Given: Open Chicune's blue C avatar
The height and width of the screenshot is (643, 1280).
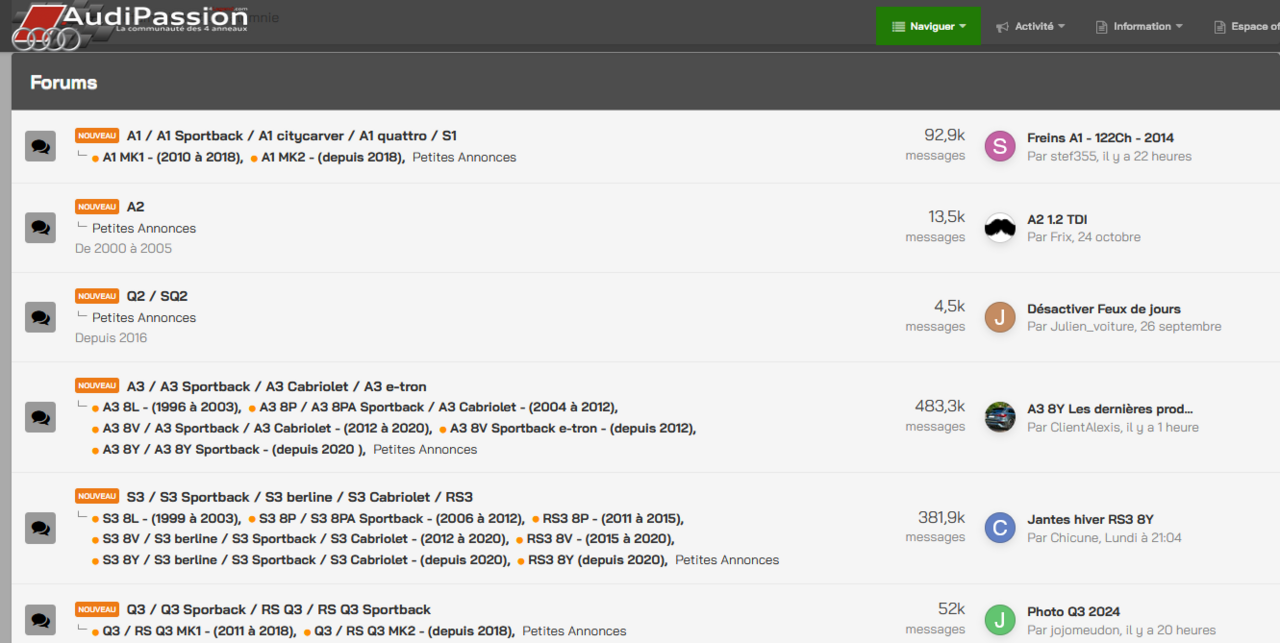Looking at the screenshot, I should (1000, 528).
